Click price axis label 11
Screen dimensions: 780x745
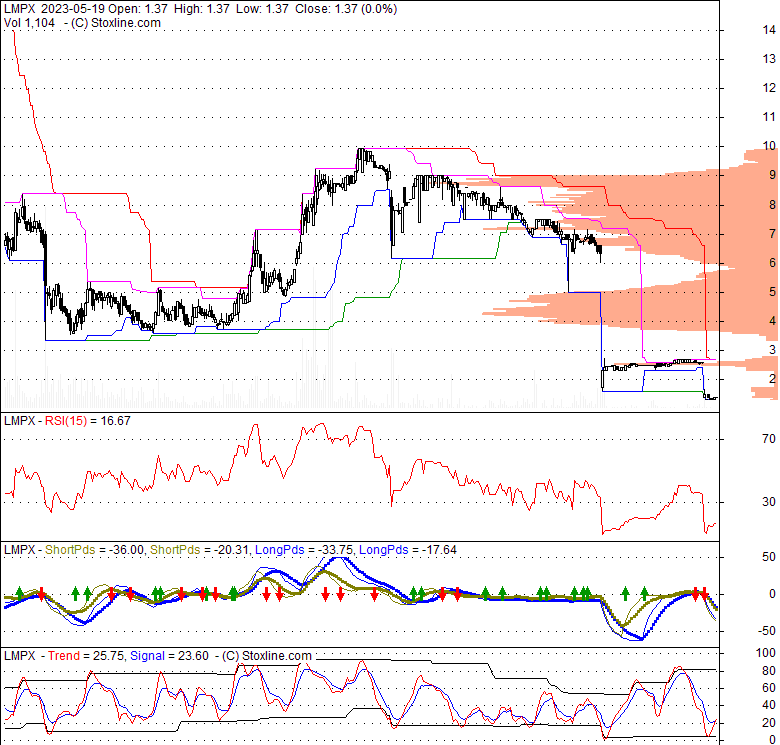(x=769, y=117)
